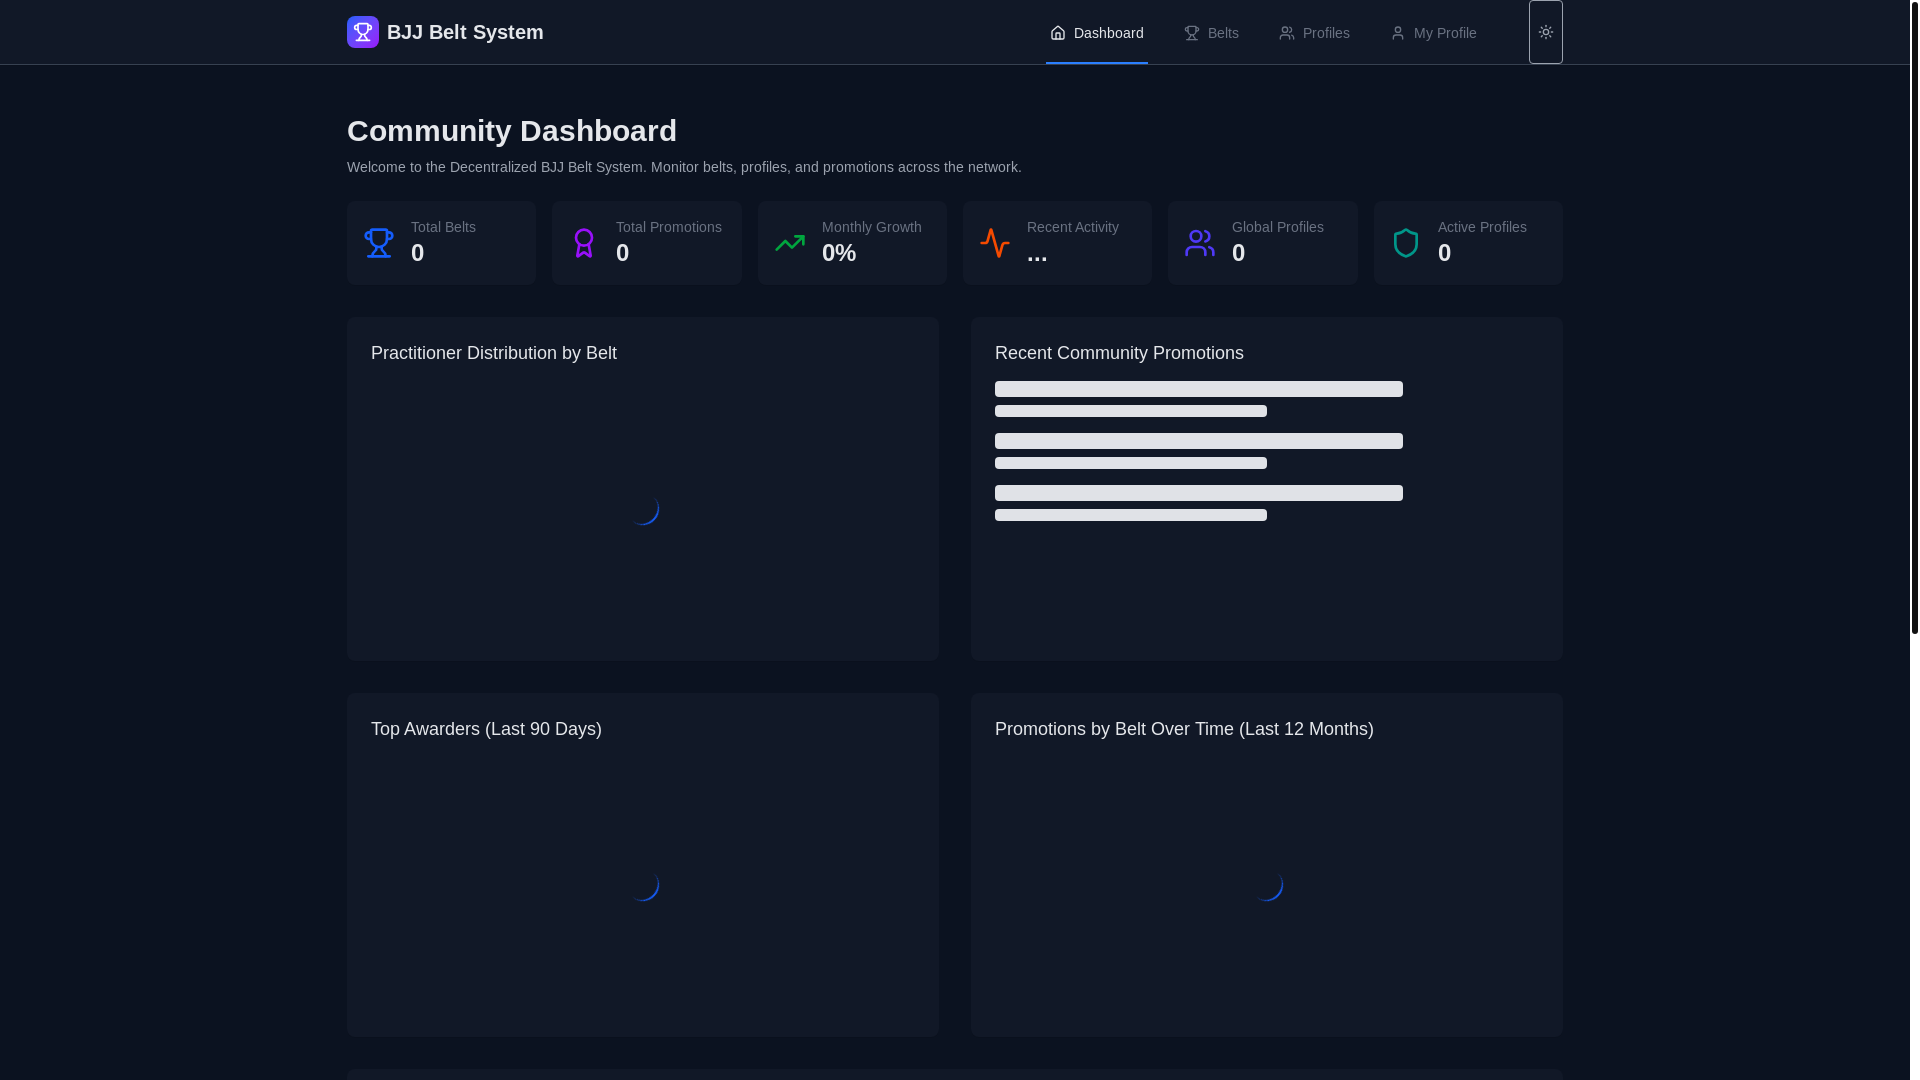Screen dimensions: 1920x1080
Task: Go to the Profiles tab
Action: (x=1314, y=33)
